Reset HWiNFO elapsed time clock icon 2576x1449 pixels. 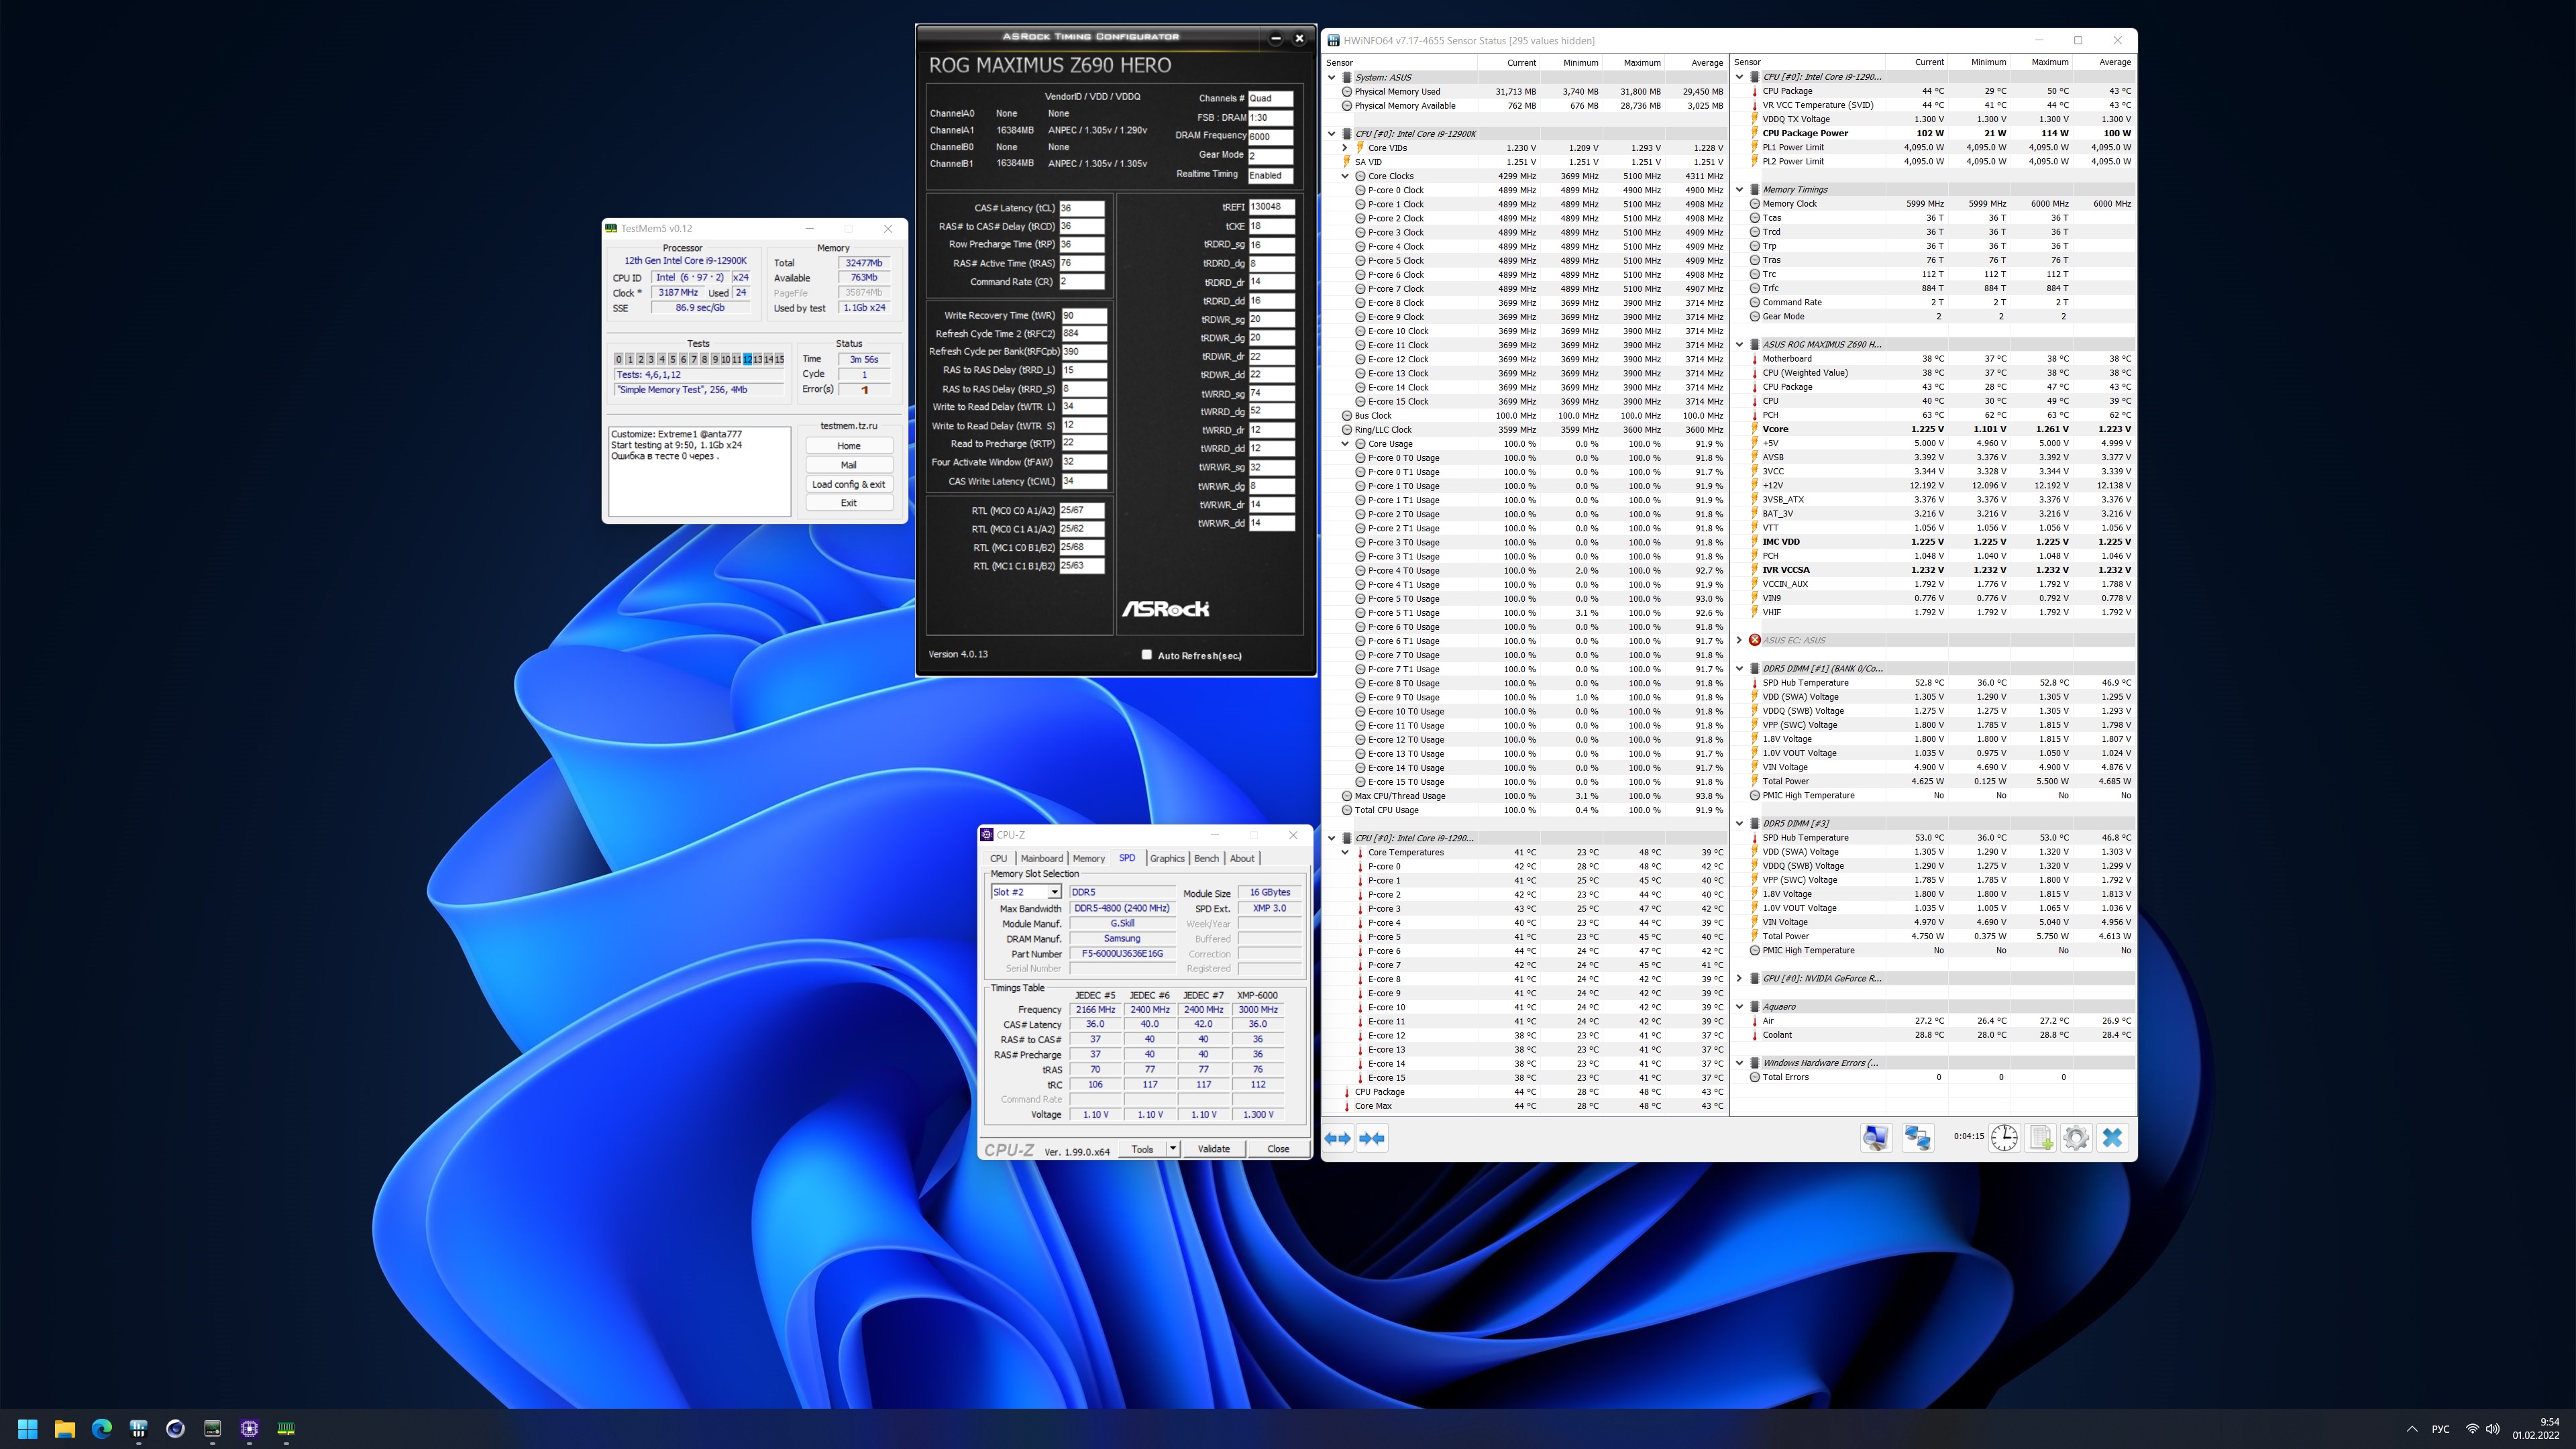tap(2004, 1138)
